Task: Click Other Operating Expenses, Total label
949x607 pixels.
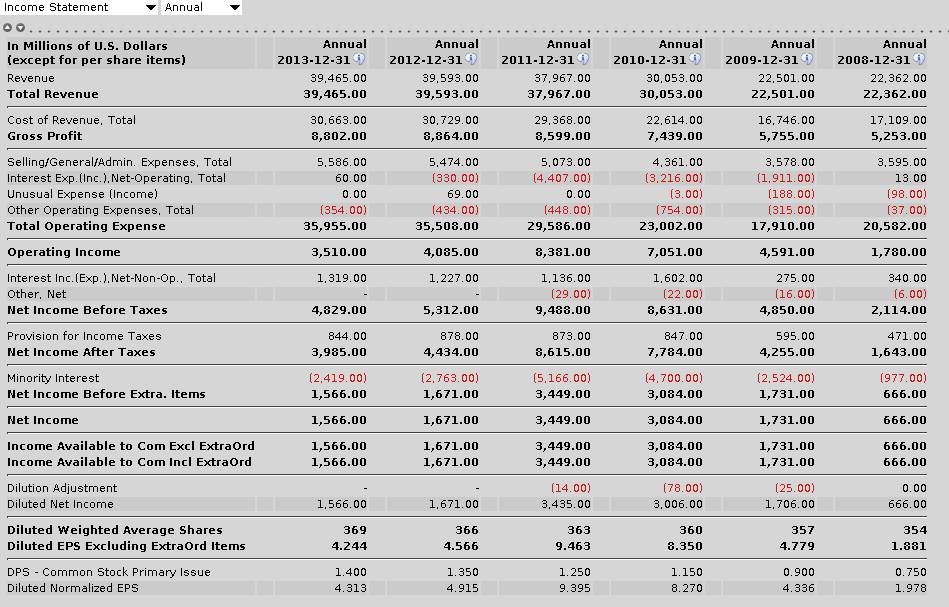Action: pyautogui.click(x=100, y=210)
